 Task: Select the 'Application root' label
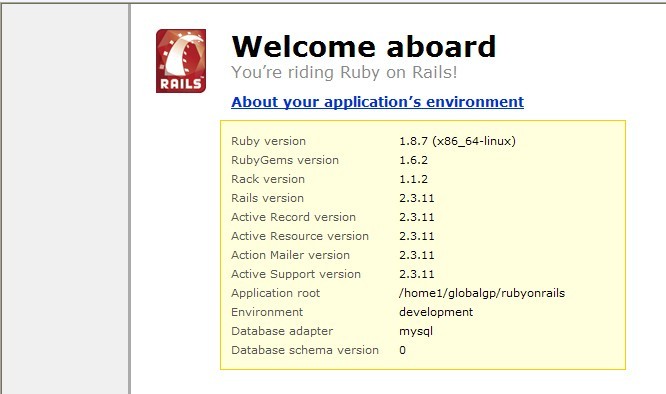point(276,293)
